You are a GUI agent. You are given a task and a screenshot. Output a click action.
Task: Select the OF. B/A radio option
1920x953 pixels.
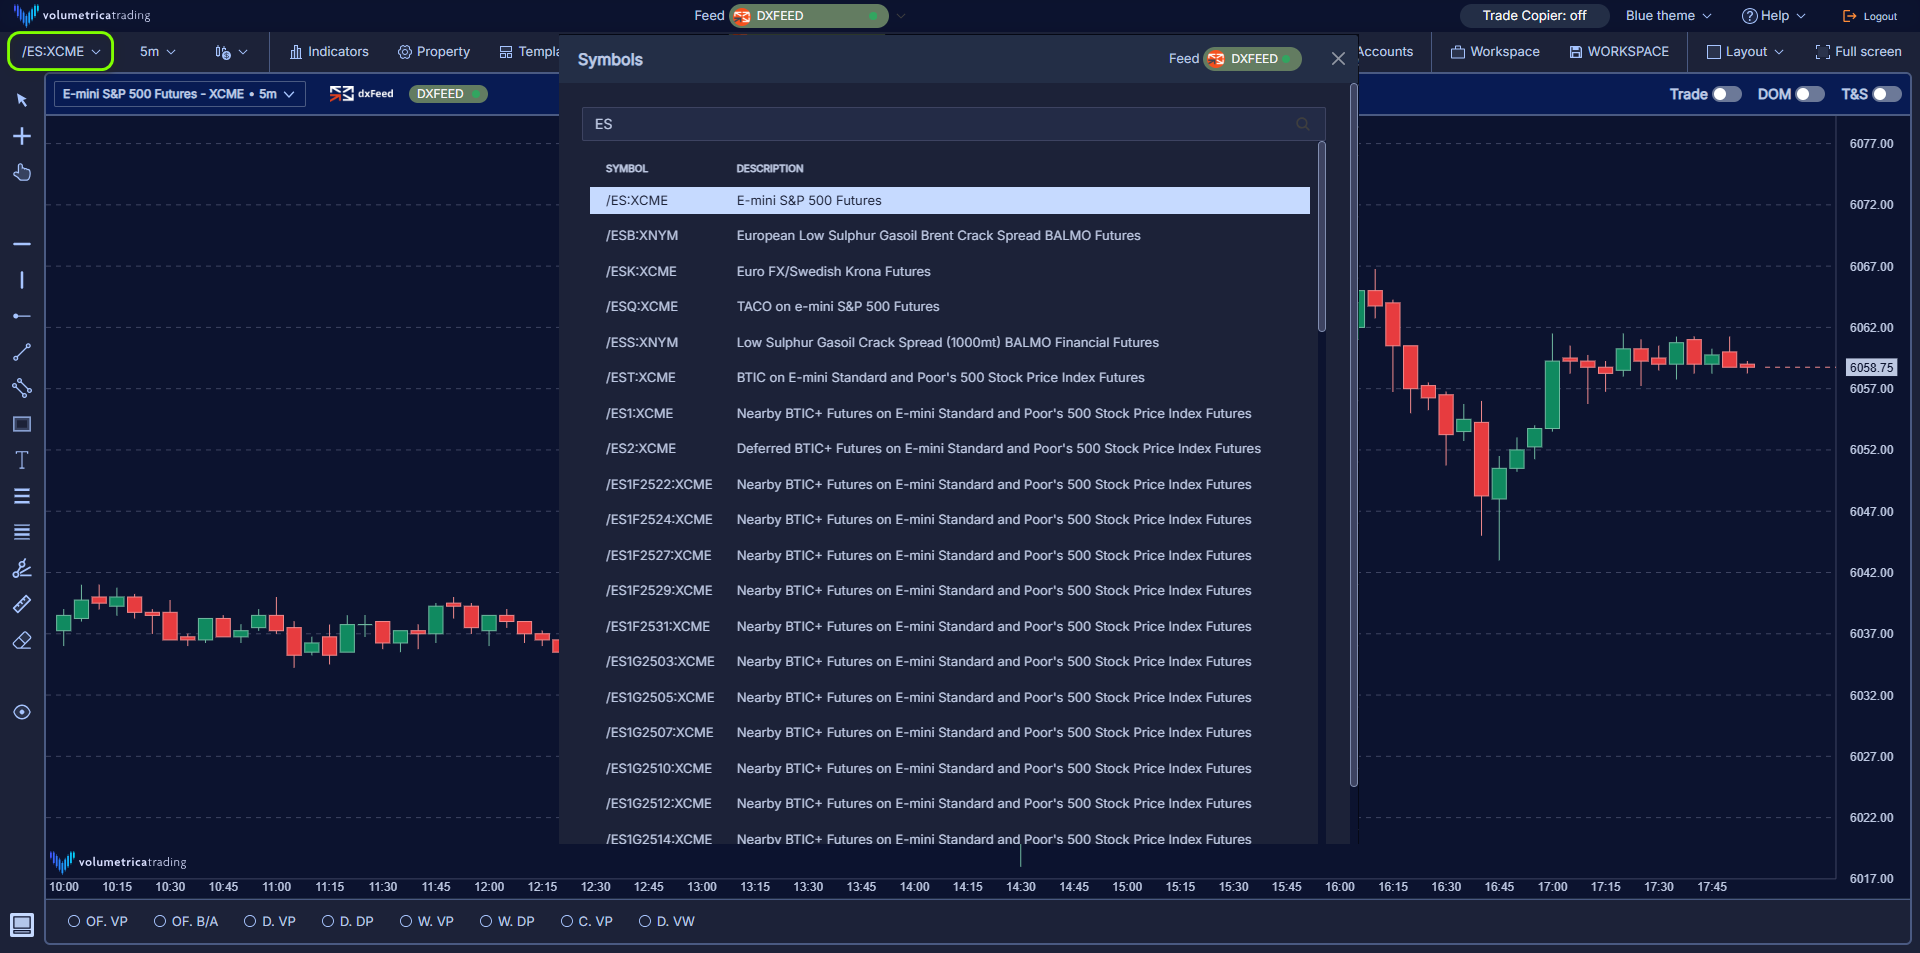click(x=186, y=921)
